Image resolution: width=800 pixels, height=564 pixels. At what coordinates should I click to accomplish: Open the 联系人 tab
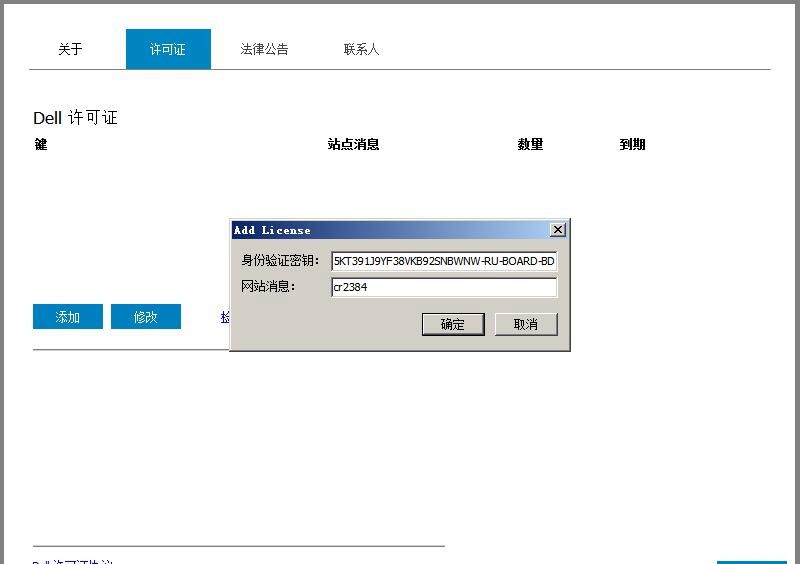click(x=361, y=49)
